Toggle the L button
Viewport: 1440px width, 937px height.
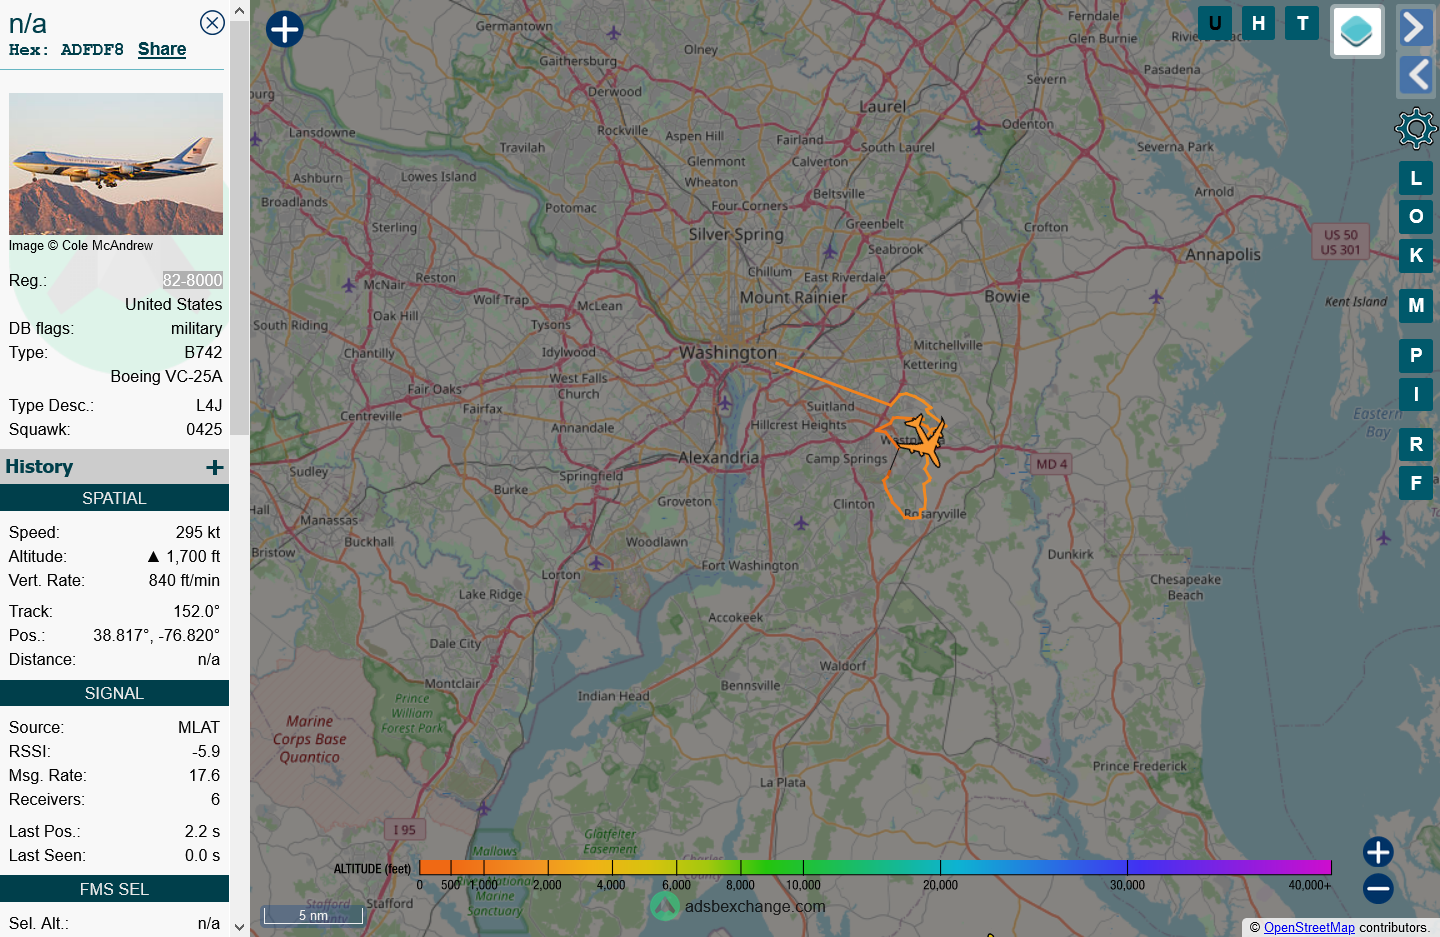click(1416, 178)
